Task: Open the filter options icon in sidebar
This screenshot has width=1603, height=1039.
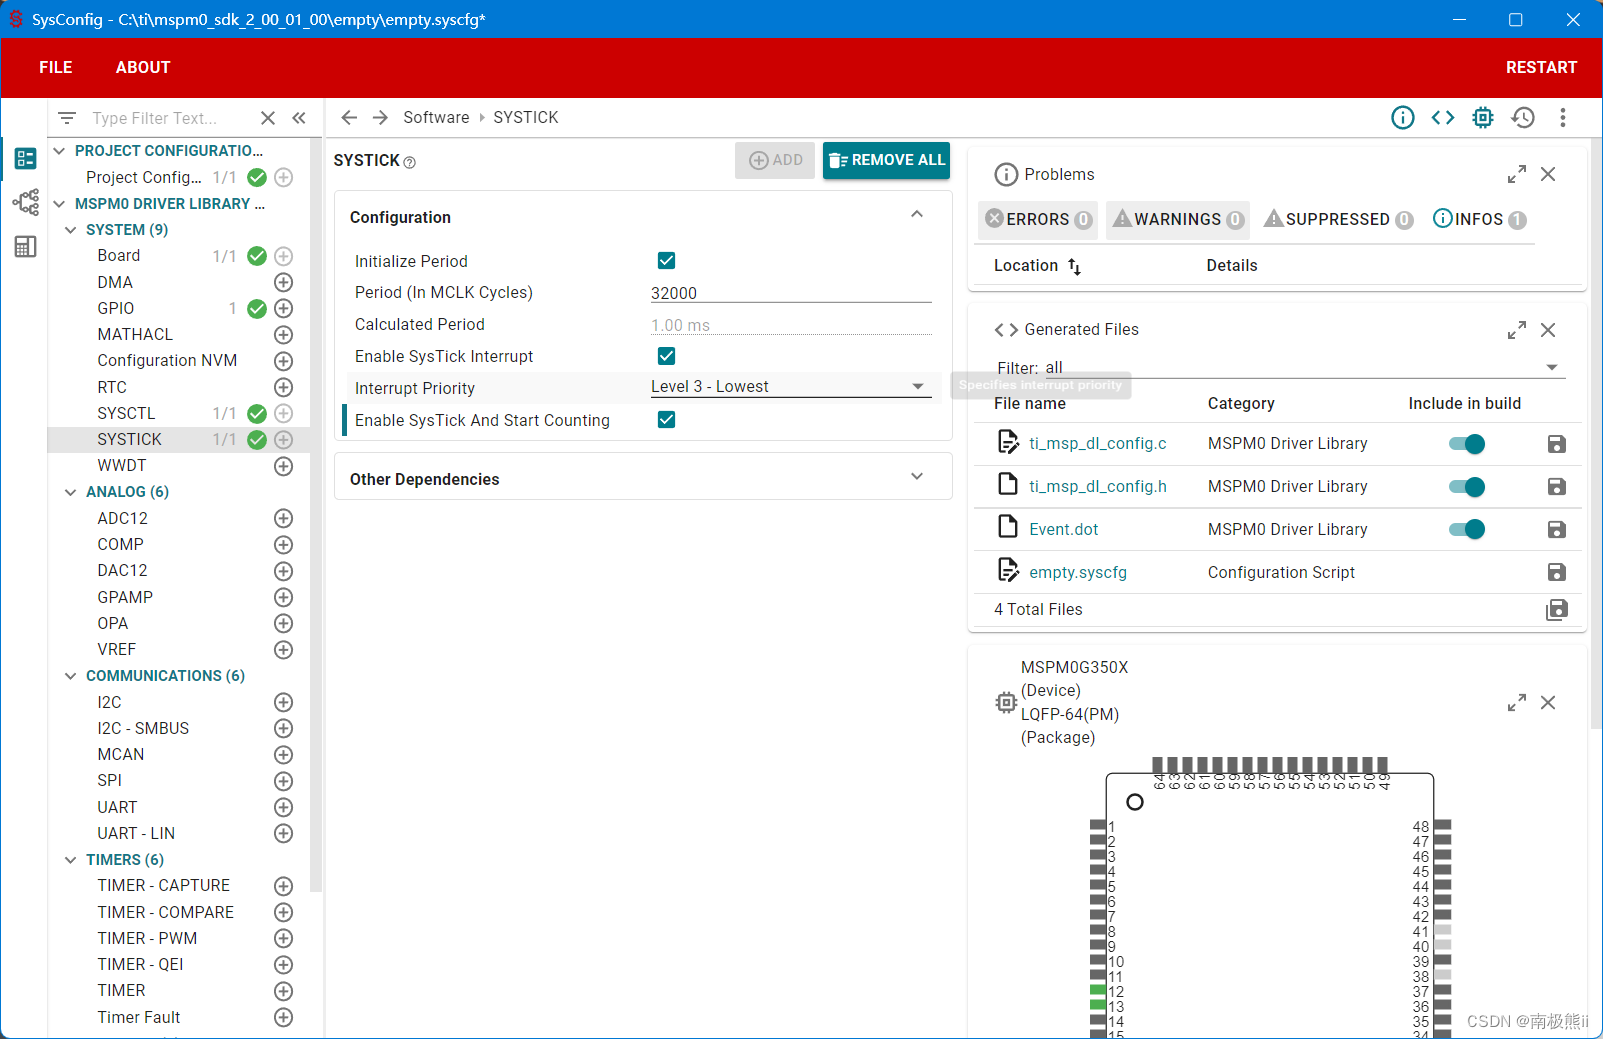Action: [x=67, y=118]
